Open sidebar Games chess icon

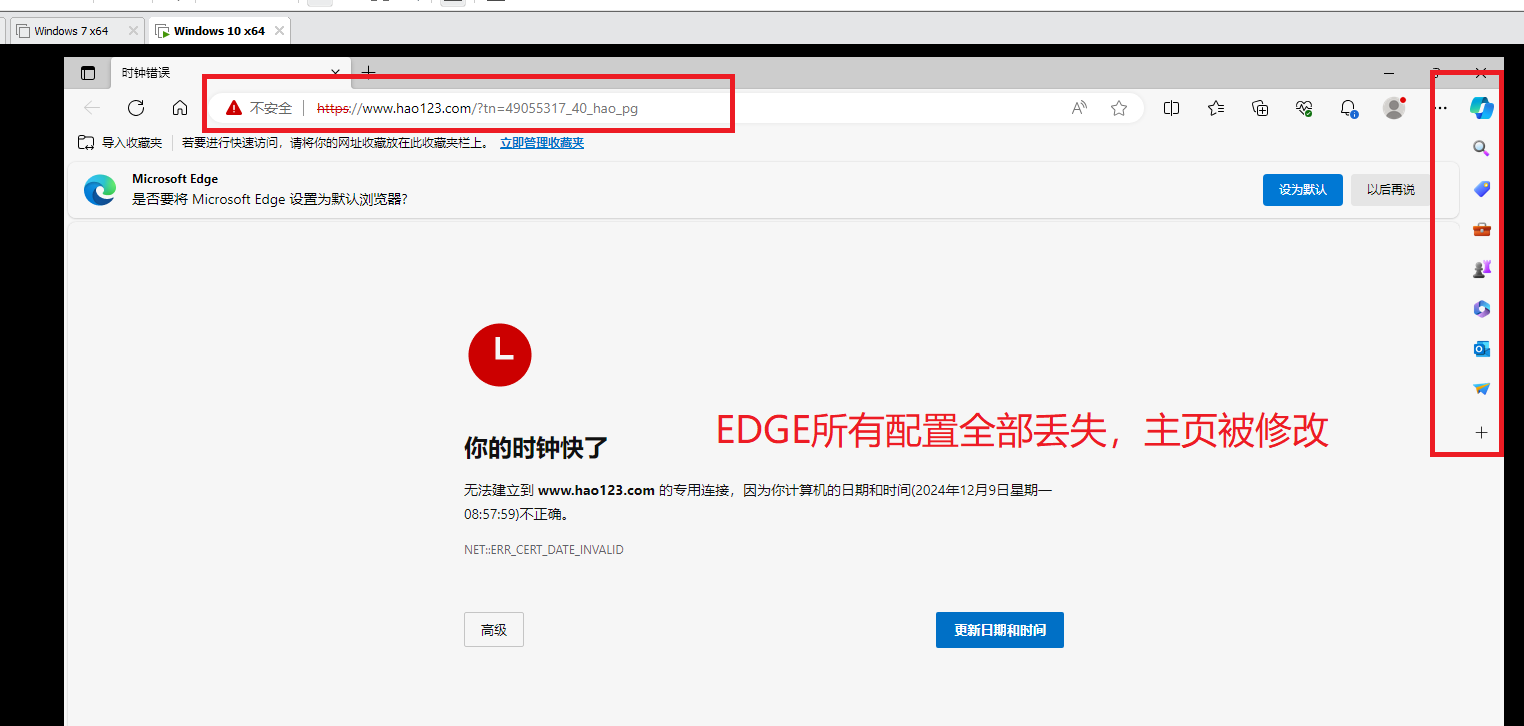click(1481, 269)
